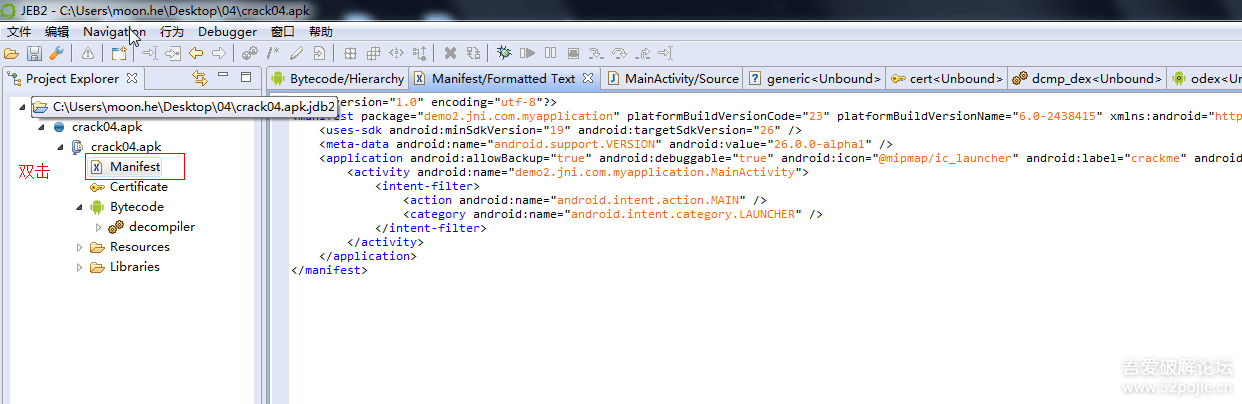Click the pencil rename toolbar icon

[296, 53]
